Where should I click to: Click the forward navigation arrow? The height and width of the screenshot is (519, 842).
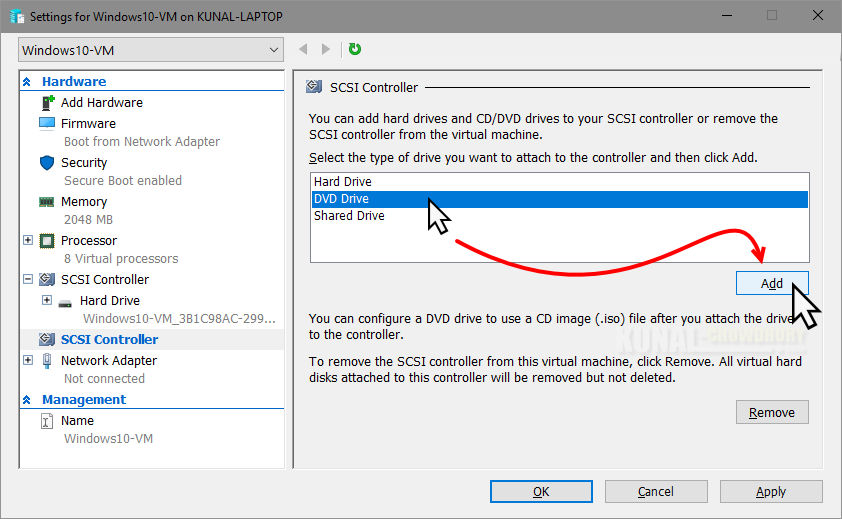point(325,49)
